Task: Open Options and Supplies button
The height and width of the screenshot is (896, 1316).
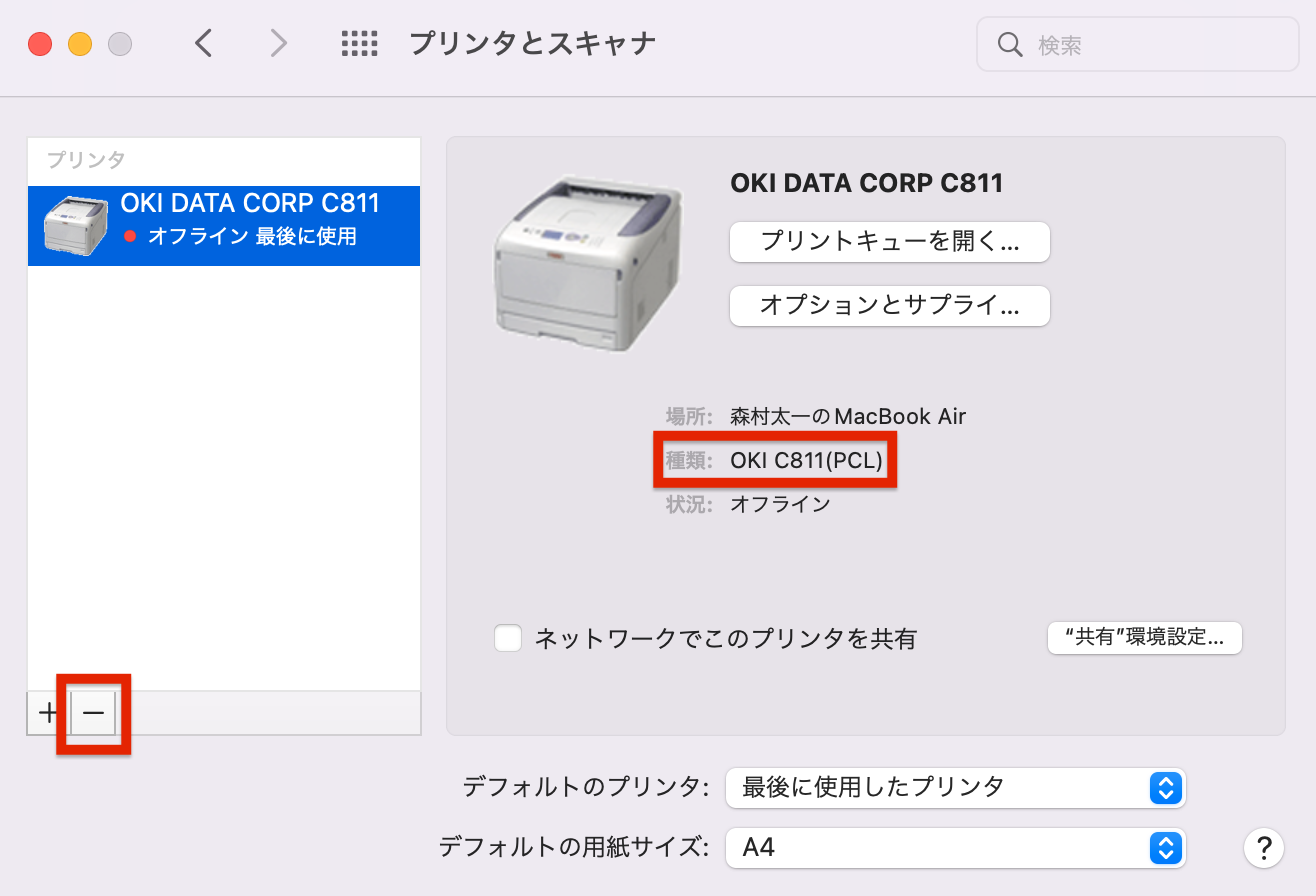Action: click(x=889, y=306)
